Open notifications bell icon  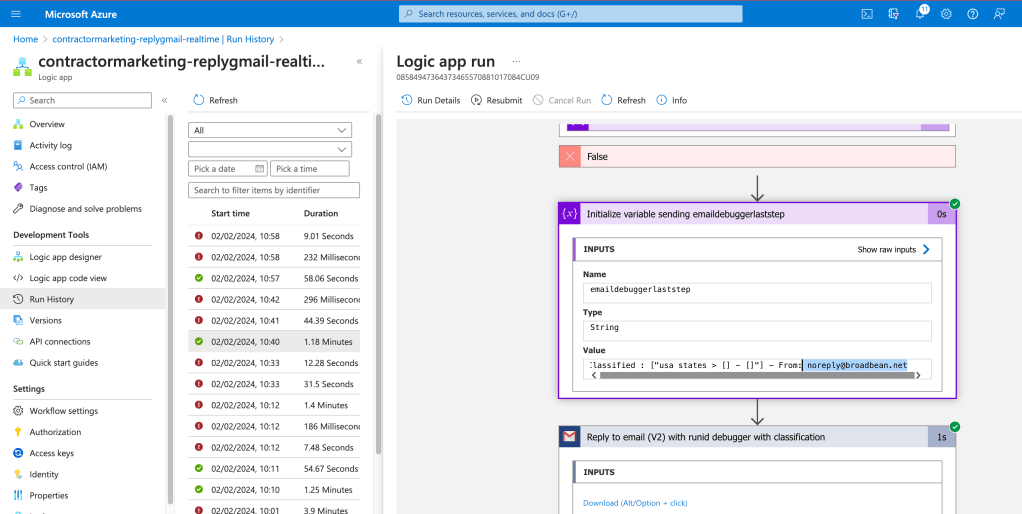pyautogui.click(x=920, y=14)
